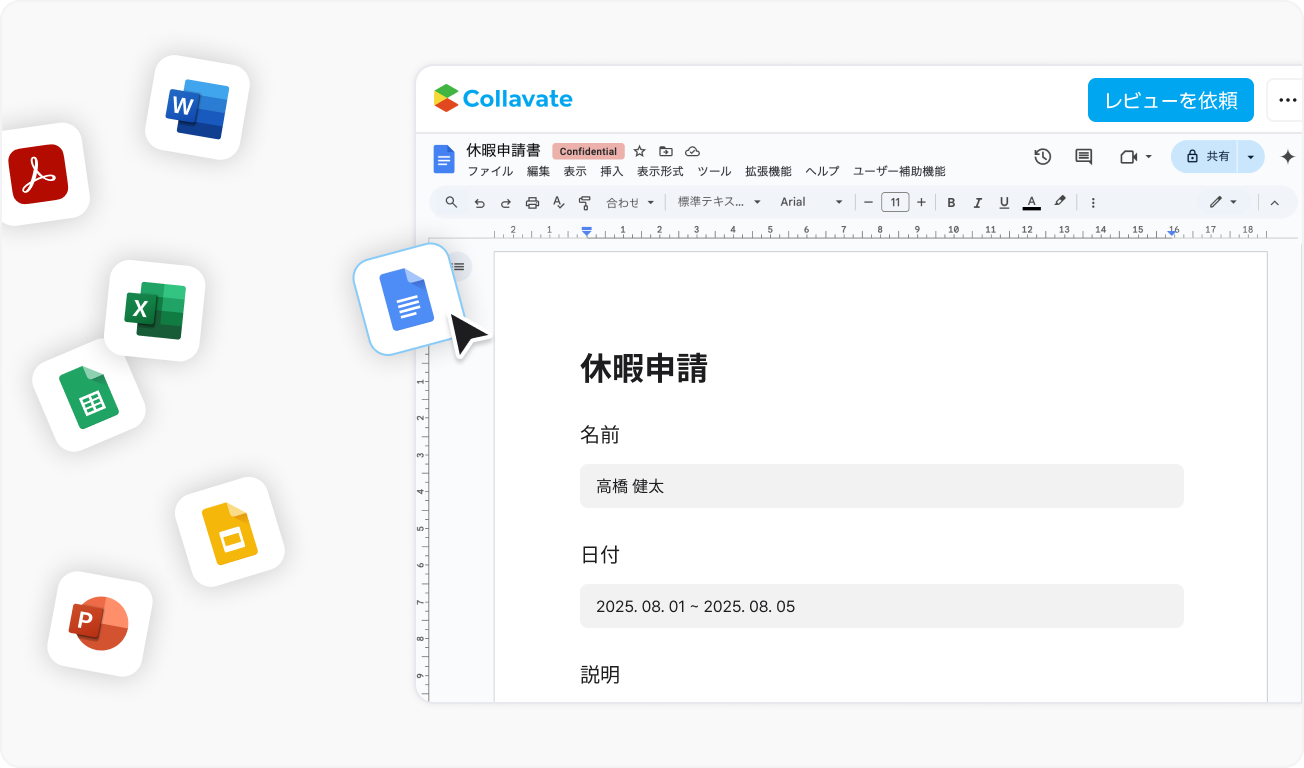This screenshot has width=1304, height=768.
Task: Click the 名前 label
Action: [x=600, y=435]
